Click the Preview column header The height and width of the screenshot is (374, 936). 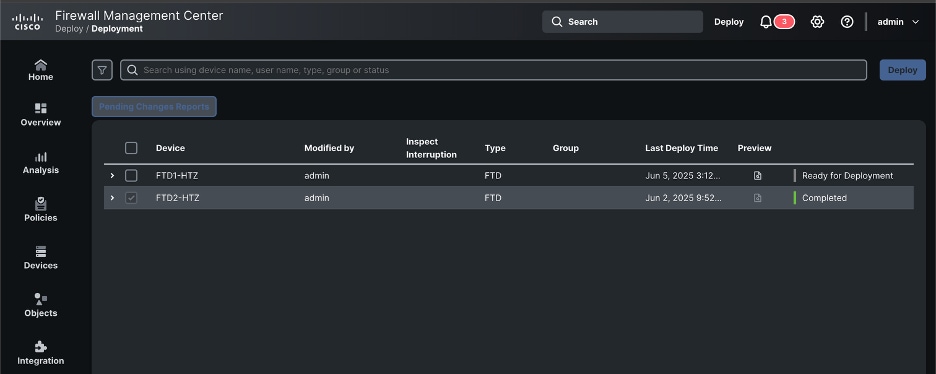(755, 148)
